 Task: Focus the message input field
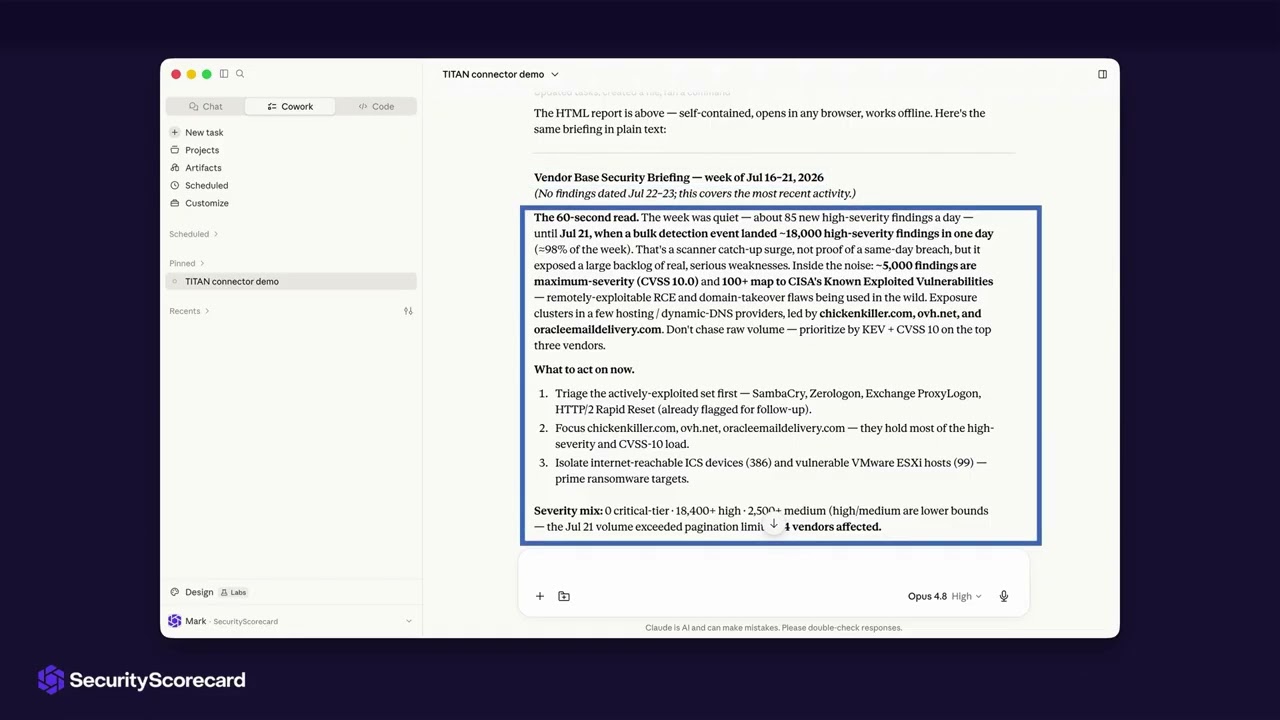click(774, 568)
